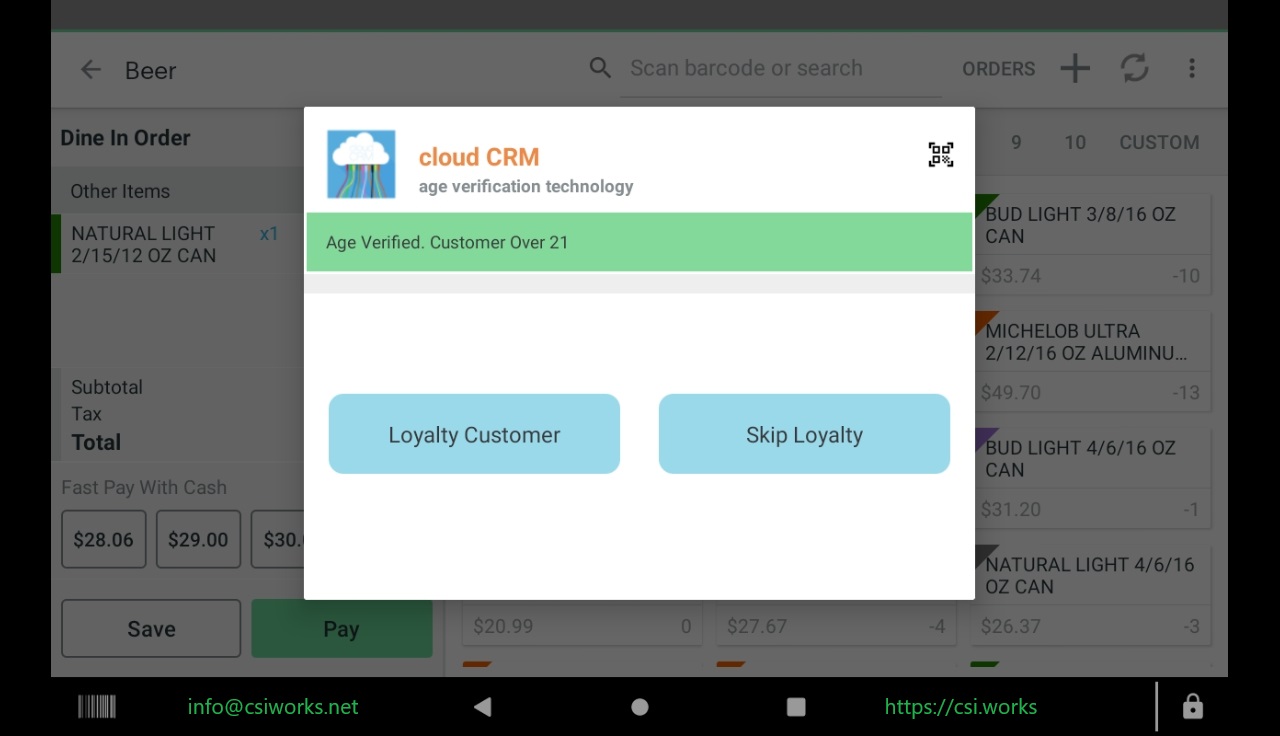1280x736 pixels.
Task: Click the $33.74 price of Bud Light
Action: point(1011,276)
